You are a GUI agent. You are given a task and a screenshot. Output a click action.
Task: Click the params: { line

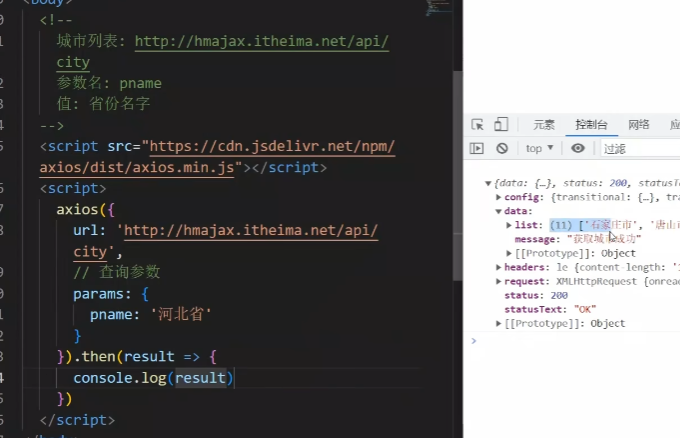click(x=111, y=294)
